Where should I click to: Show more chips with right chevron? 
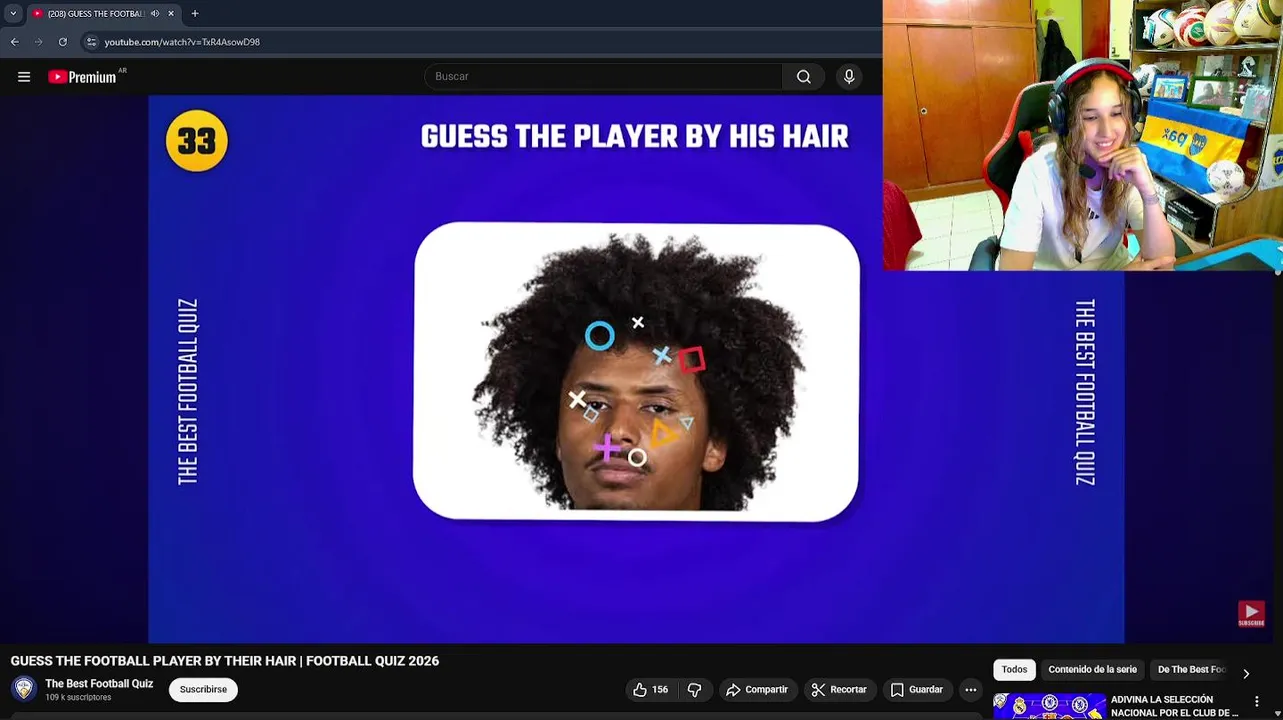tap(1246, 674)
